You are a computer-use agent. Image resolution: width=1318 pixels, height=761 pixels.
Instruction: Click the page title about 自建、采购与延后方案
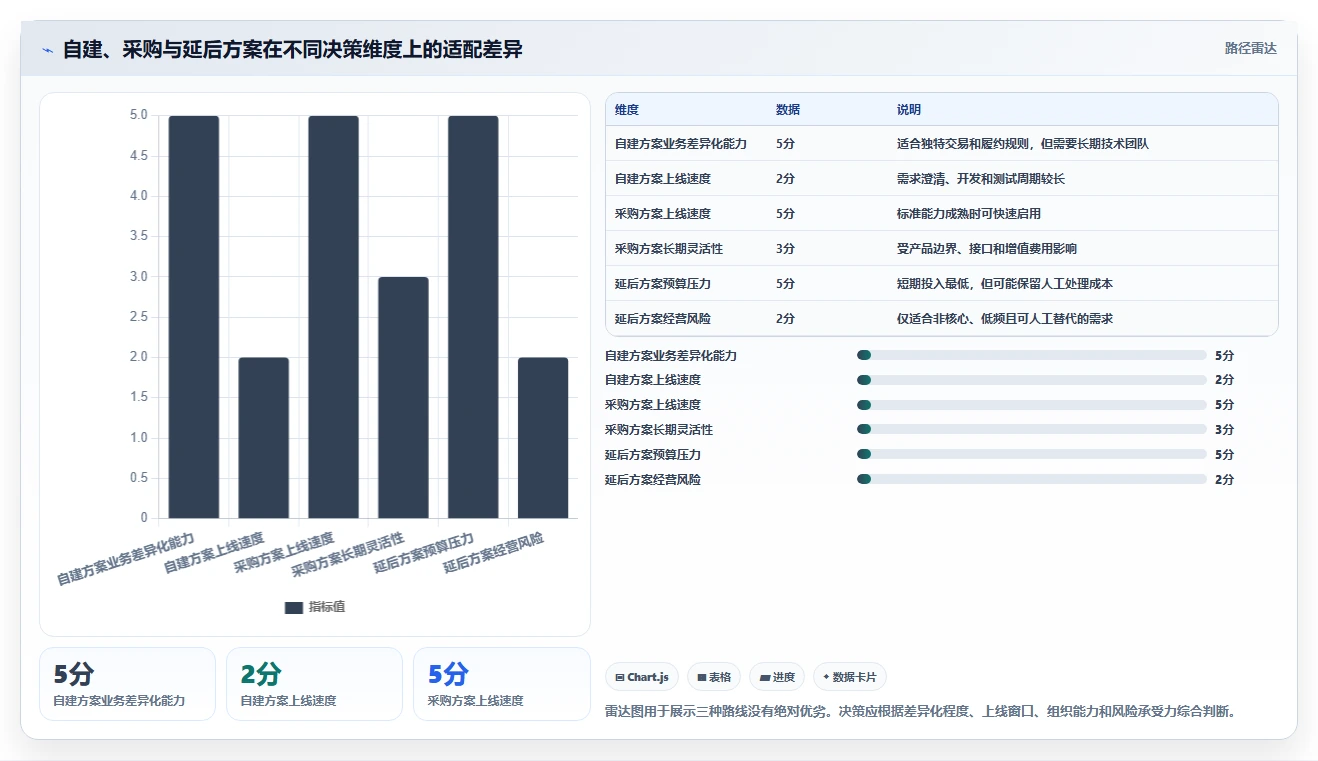(x=293, y=49)
